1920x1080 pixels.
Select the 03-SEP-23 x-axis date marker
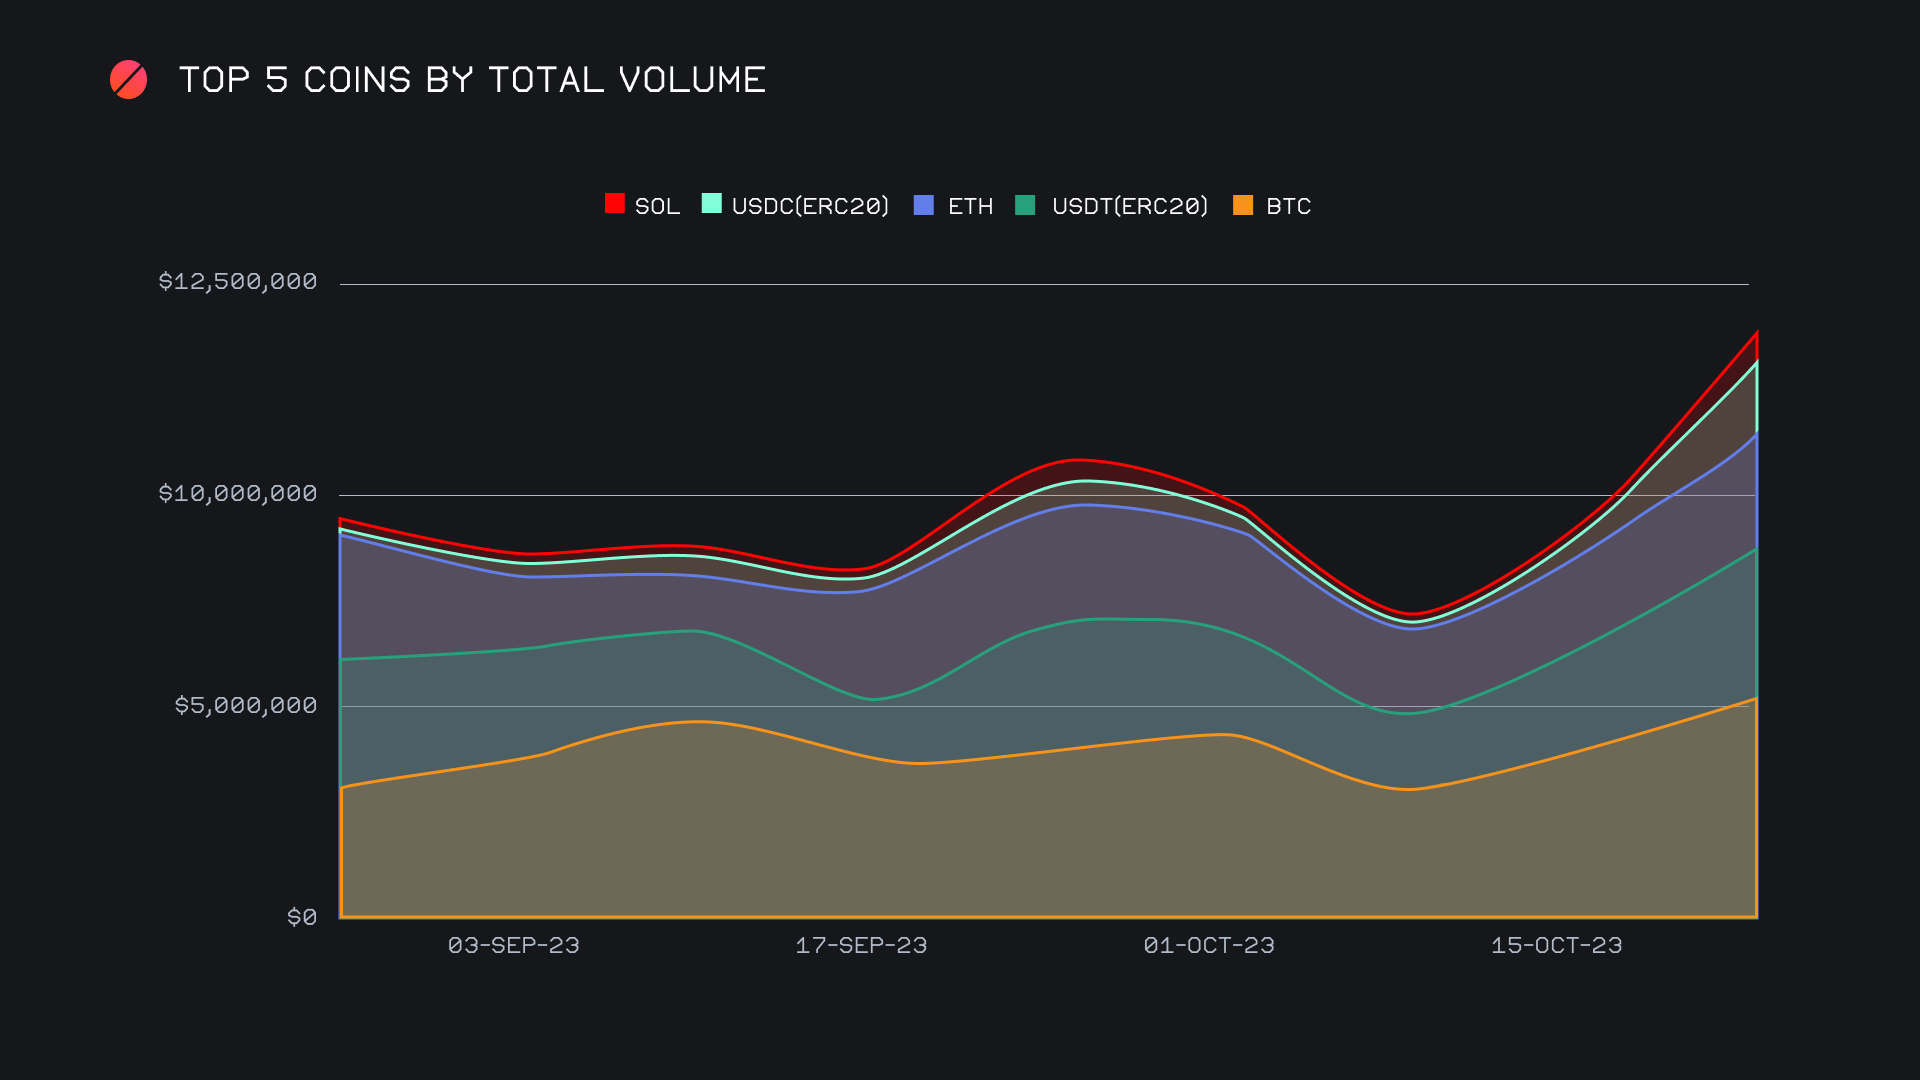pyautogui.click(x=513, y=946)
